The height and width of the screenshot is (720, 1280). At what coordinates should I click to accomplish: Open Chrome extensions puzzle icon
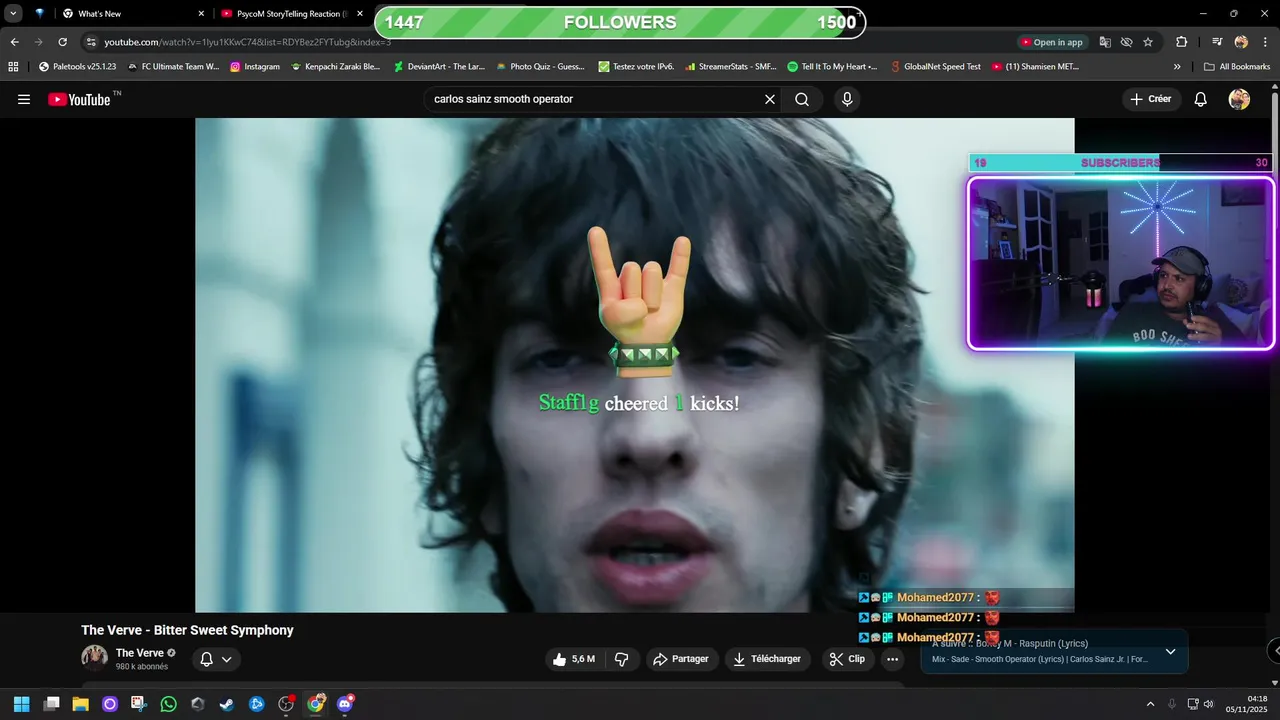[1181, 42]
